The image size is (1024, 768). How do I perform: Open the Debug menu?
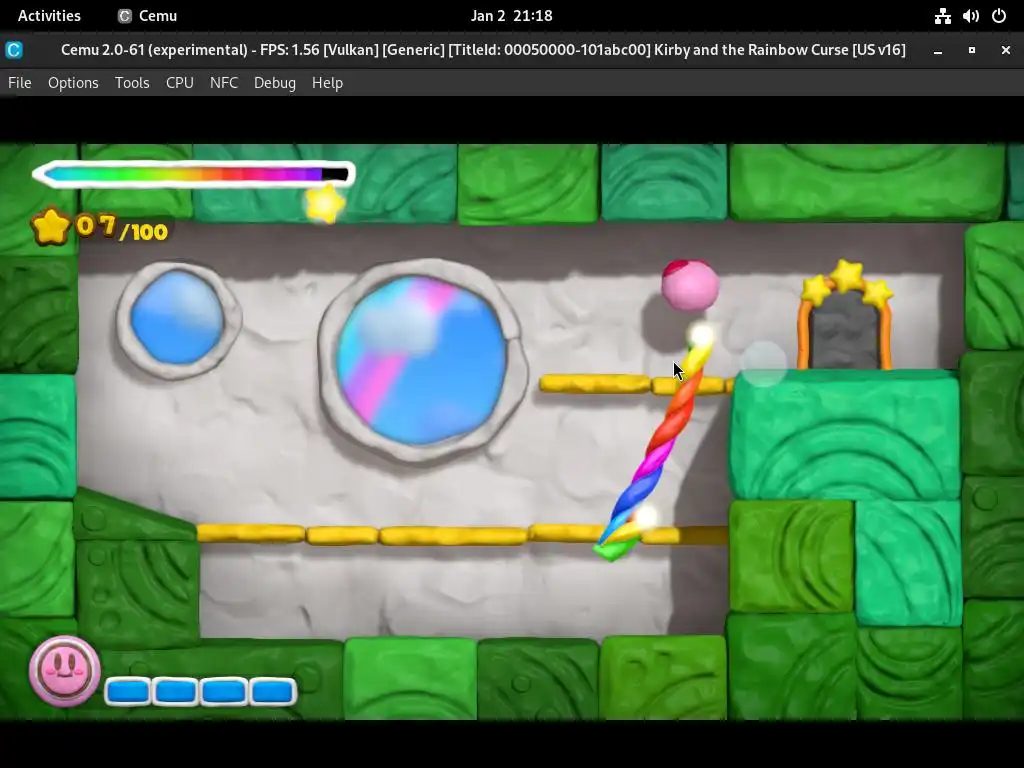(275, 83)
